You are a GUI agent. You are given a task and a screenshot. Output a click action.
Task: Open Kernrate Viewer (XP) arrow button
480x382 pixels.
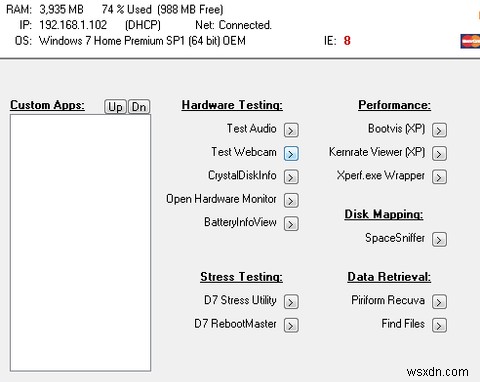pyautogui.click(x=439, y=154)
